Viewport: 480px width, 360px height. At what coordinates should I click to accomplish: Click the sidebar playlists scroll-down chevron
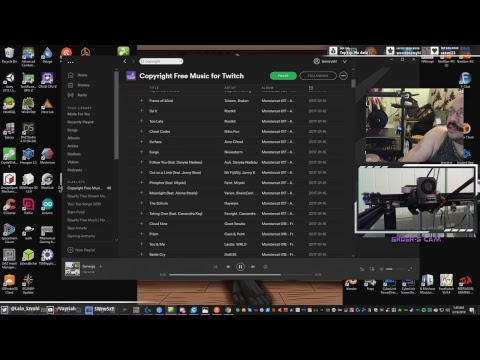coord(116,240)
